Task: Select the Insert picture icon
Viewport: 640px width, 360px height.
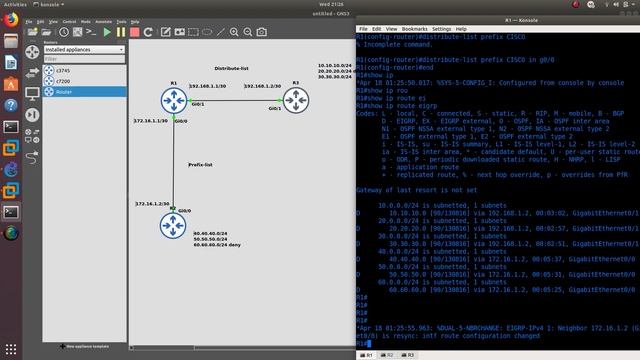Action: pos(180,32)
